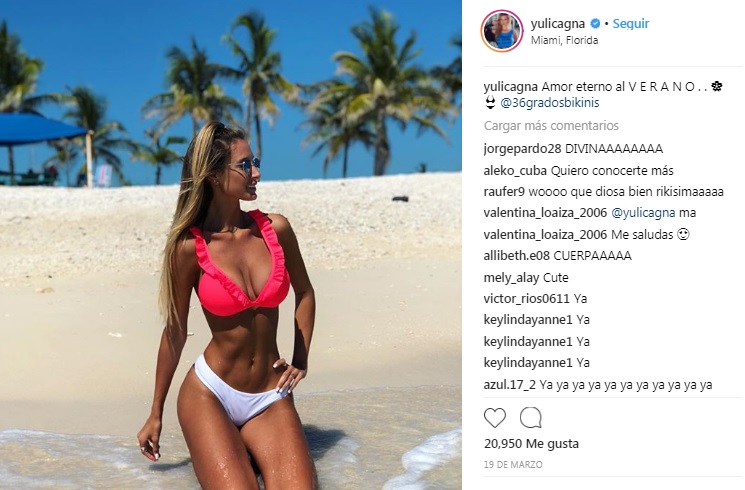The image size is (745, 490).
Task: Click the beach photo of the post
Action: tap(231, 245)
